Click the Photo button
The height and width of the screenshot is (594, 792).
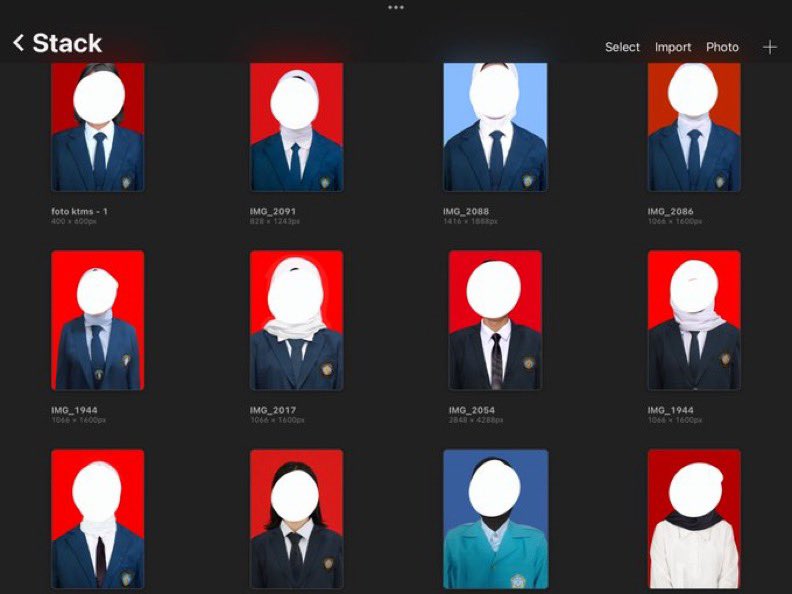(x=722, y=47)
